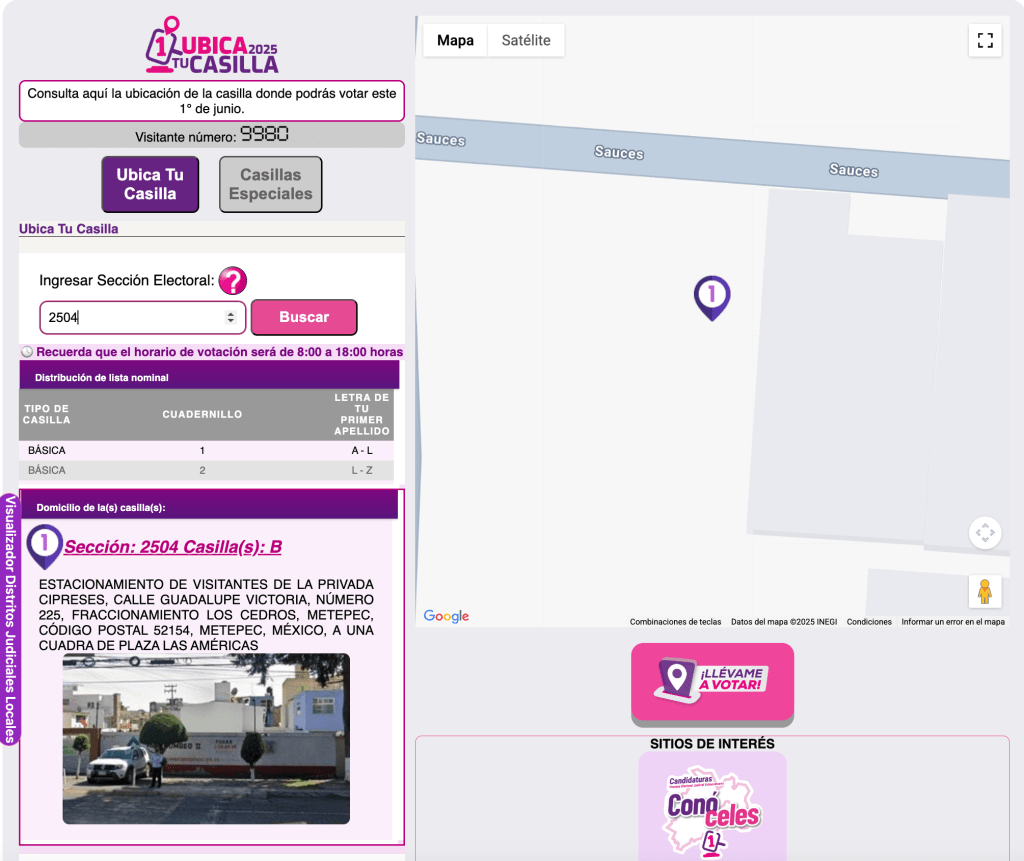
Task: Open the Sección: 2504 Casilla(s): B link
Action: point(173,547)
